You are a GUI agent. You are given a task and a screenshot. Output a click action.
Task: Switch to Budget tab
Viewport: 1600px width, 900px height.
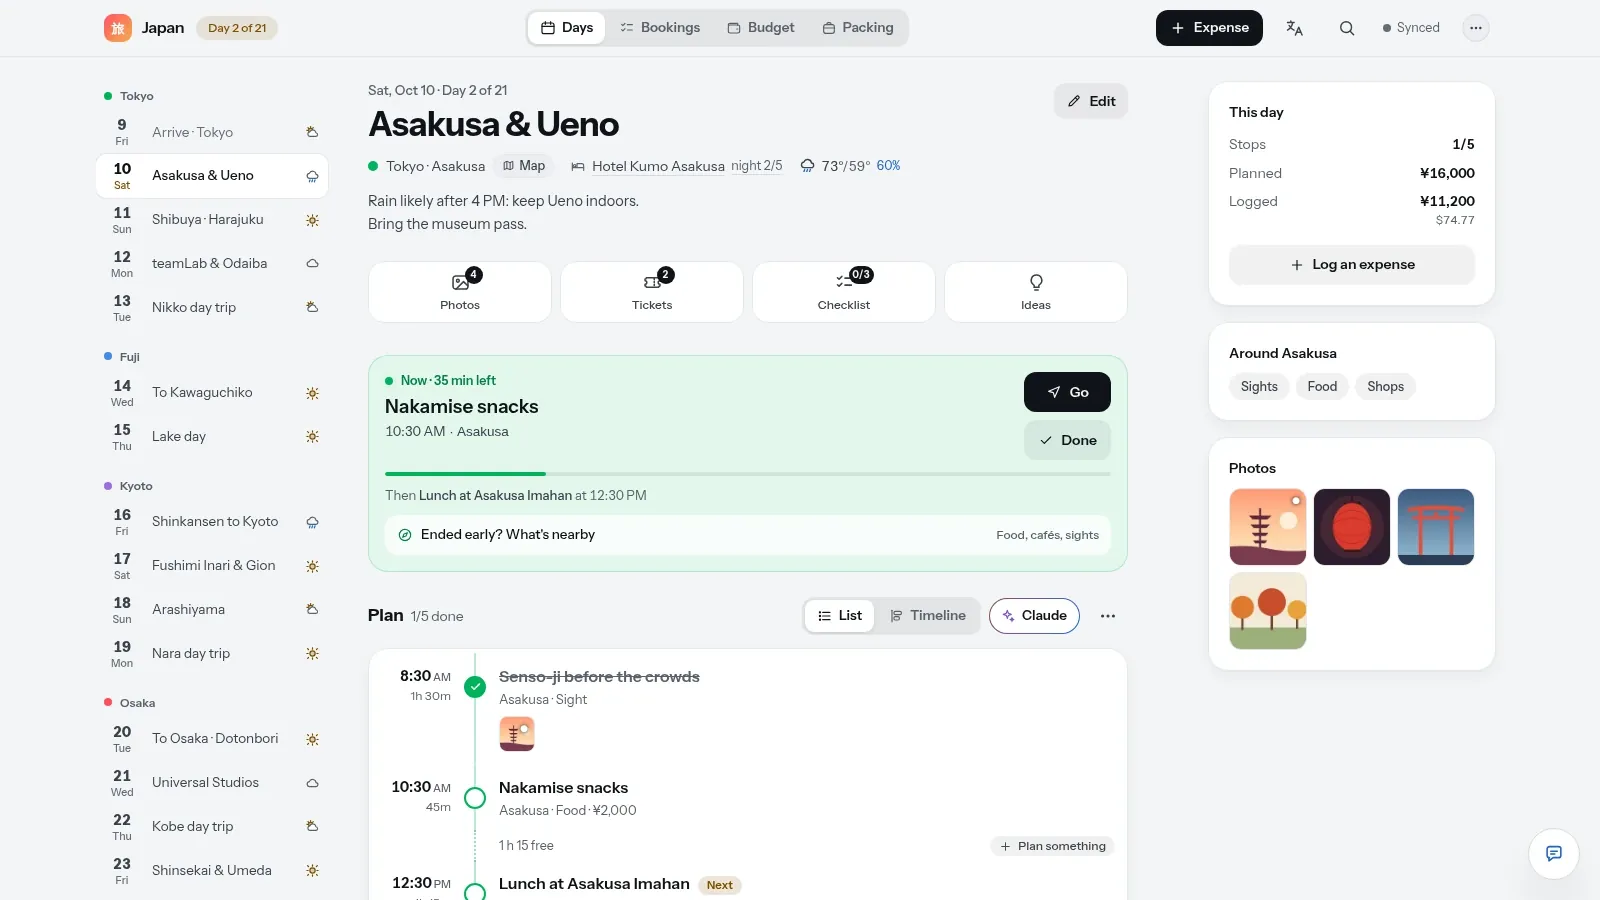click(761, 28)
